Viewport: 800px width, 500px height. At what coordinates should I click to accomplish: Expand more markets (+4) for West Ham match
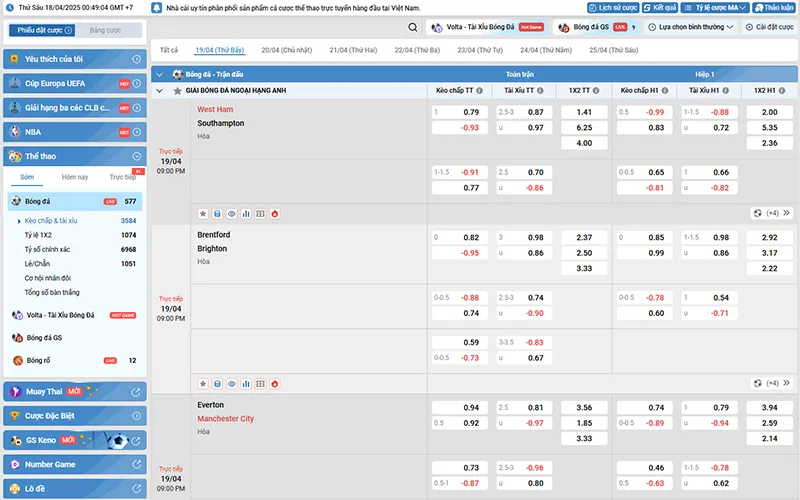[772, 213]
